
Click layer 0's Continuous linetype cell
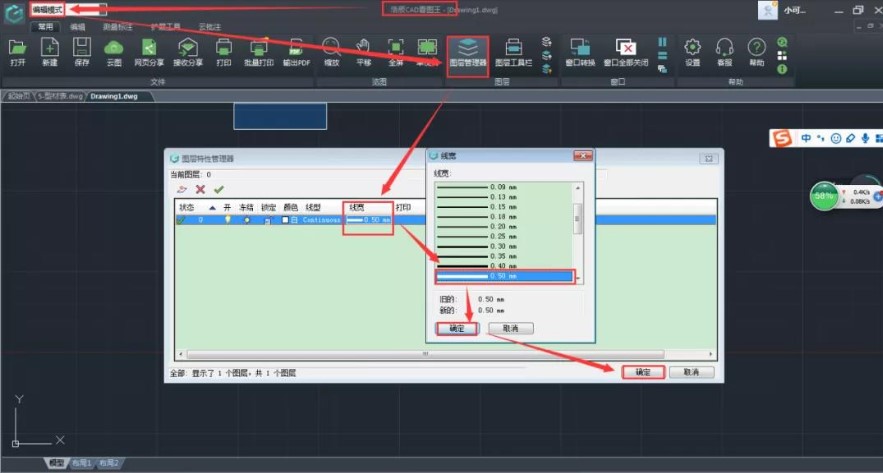pyautogui.click(x=322, y=220)
